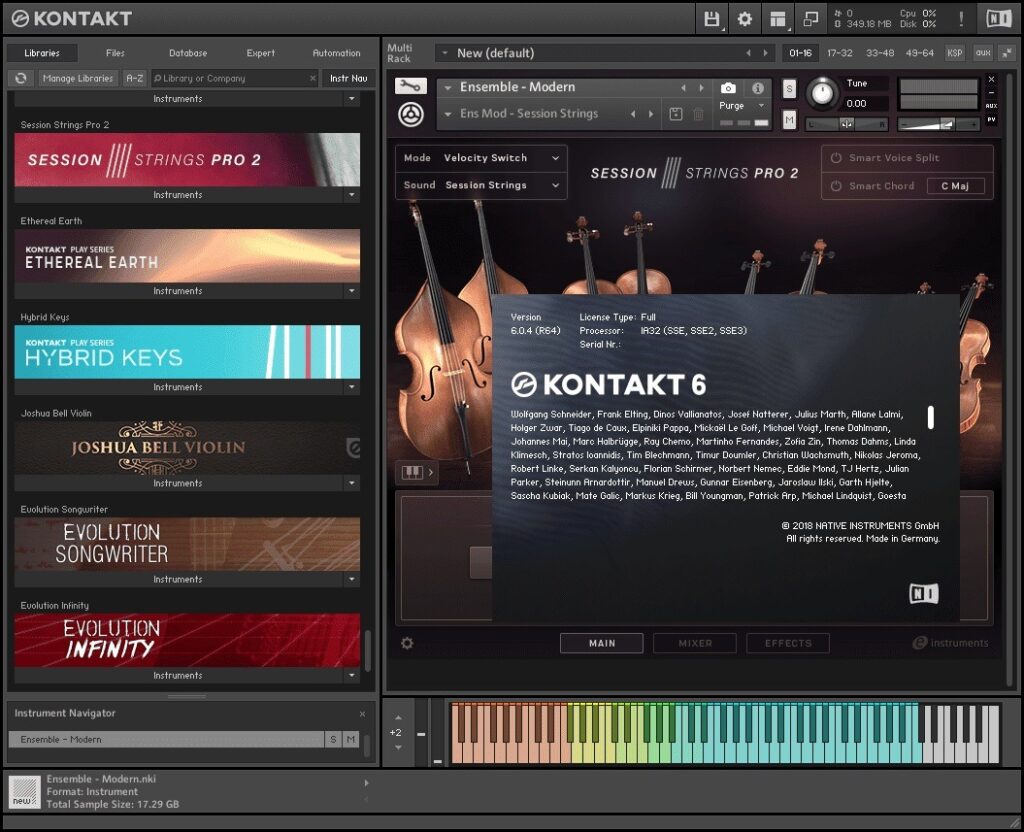Click the instrument volume slider

[x=938, y=124]
